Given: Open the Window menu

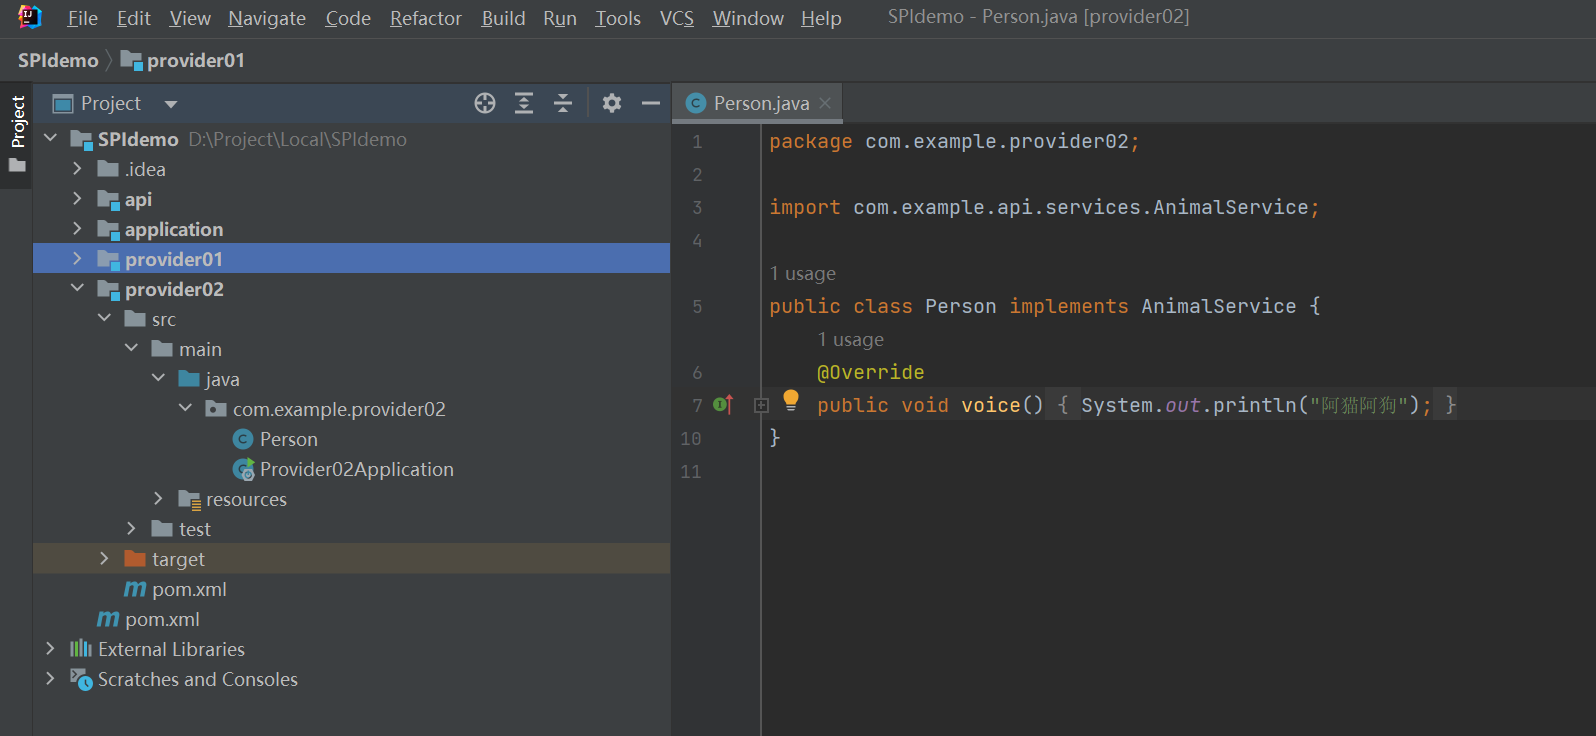Looking at the screenshot, I should (748, 18).
